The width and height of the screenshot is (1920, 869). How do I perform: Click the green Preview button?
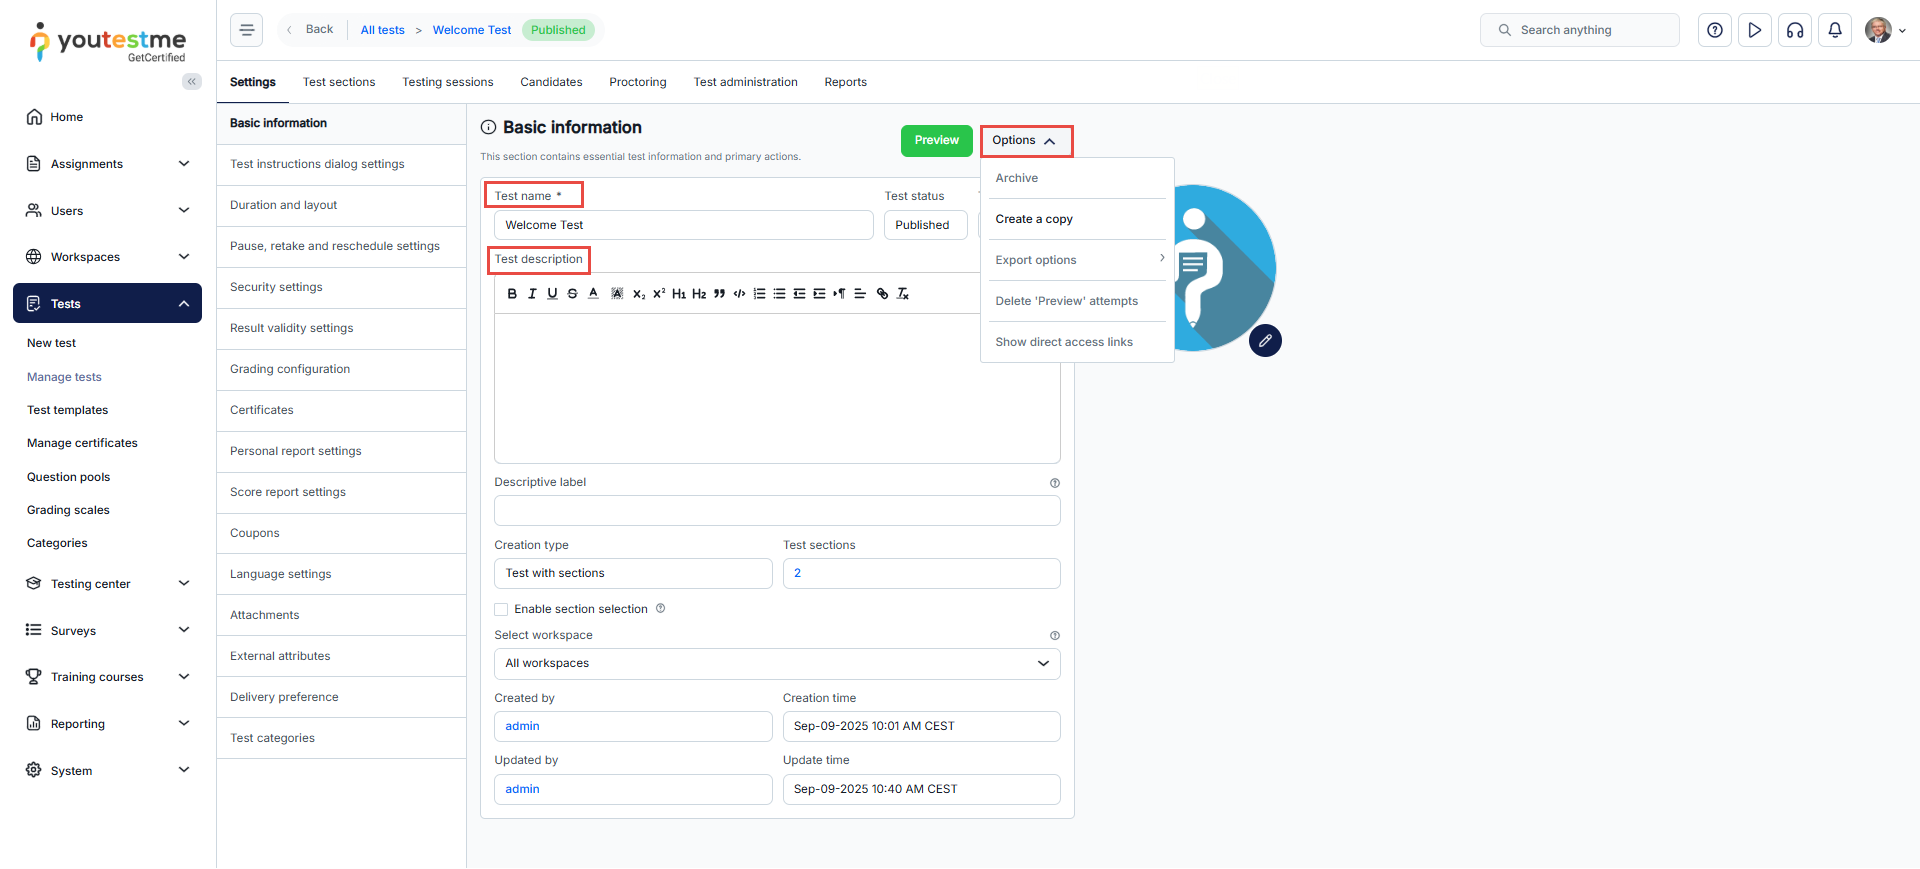[937, 141]
